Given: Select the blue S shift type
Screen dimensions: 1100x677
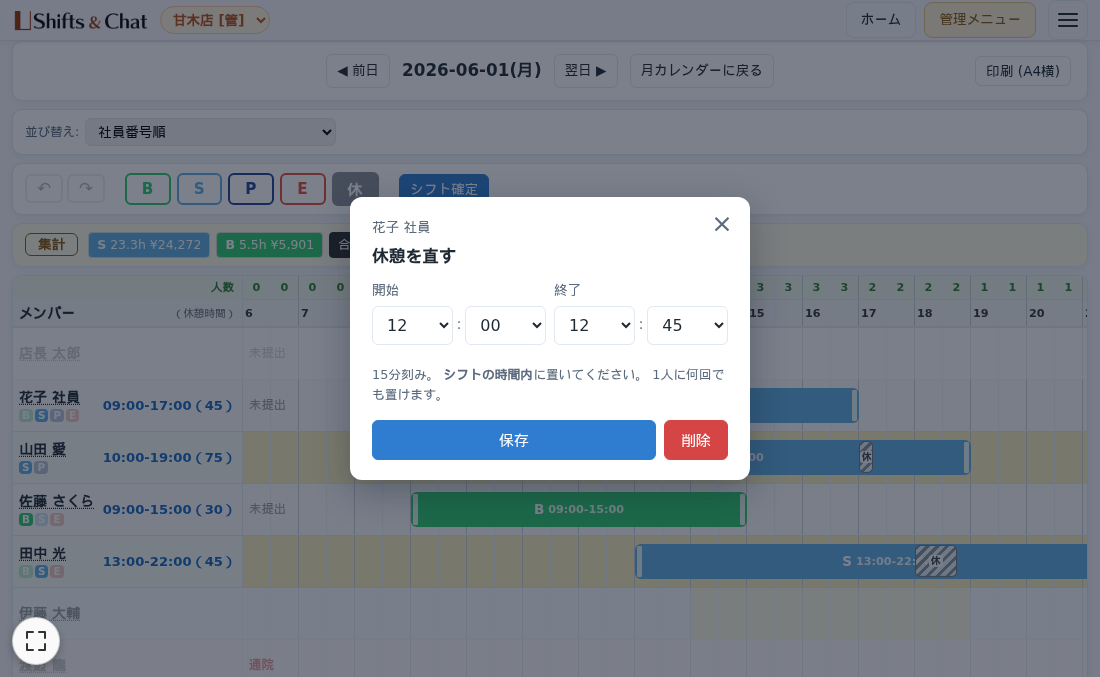Looking at the screenshot, I should coord(199,189).
